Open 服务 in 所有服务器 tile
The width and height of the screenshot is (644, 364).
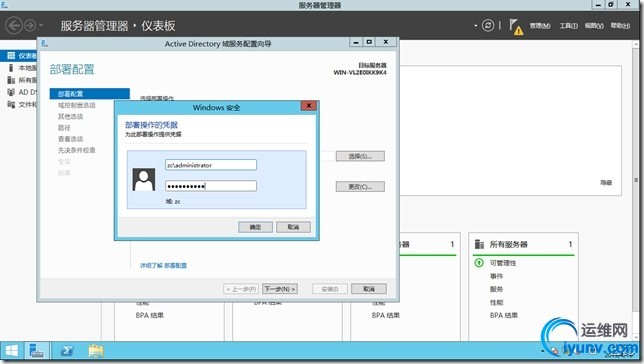tap(496, 289)
